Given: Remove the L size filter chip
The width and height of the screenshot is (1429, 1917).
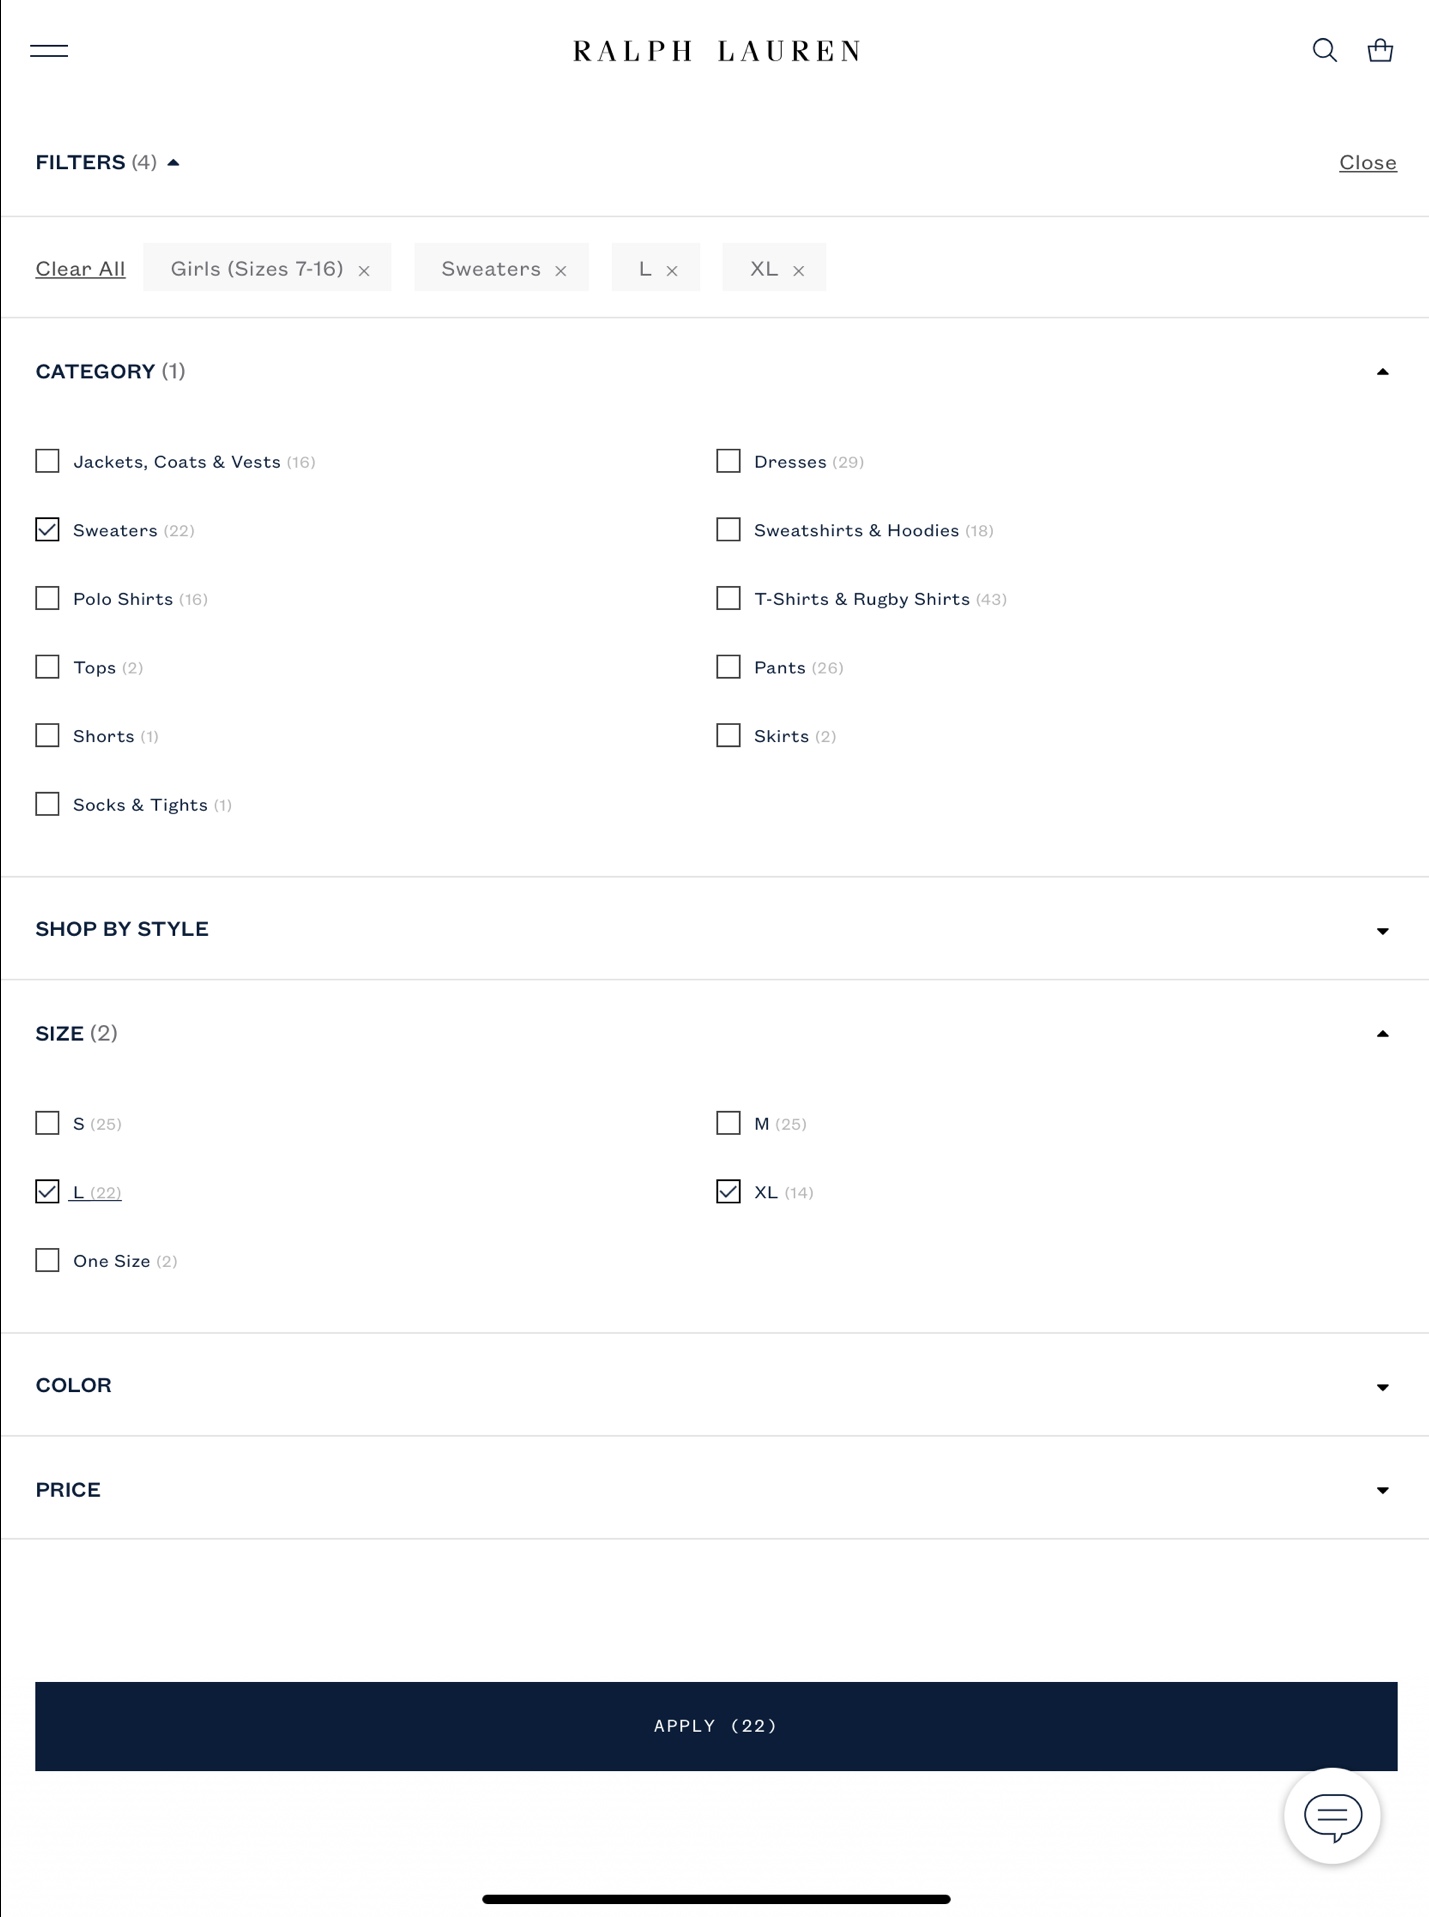Looking at the screenshot, I should 672,270.
